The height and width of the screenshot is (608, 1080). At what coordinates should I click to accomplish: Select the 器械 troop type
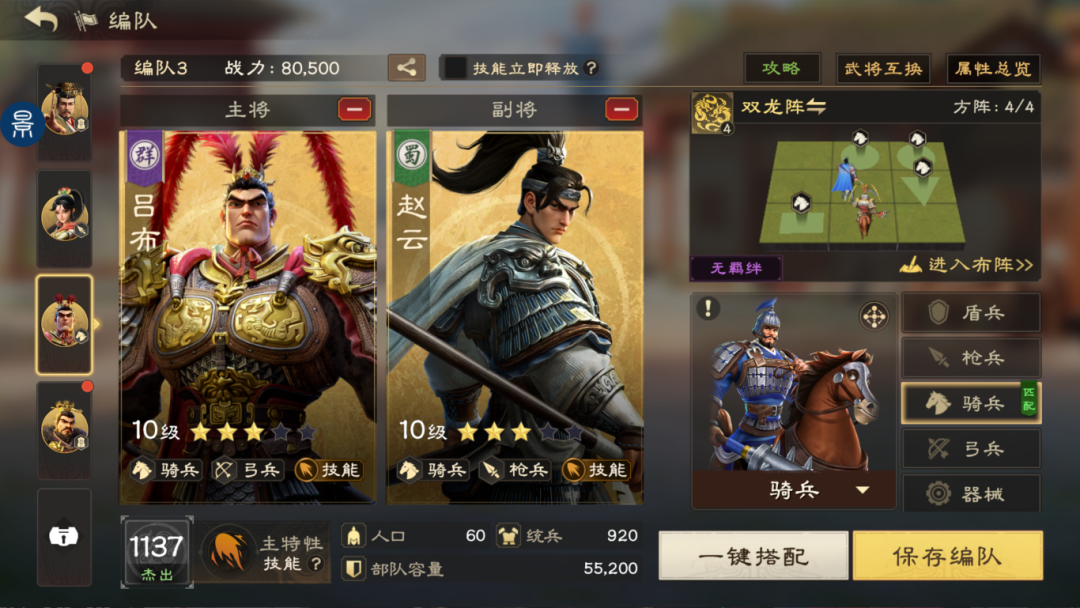[970, 493]
